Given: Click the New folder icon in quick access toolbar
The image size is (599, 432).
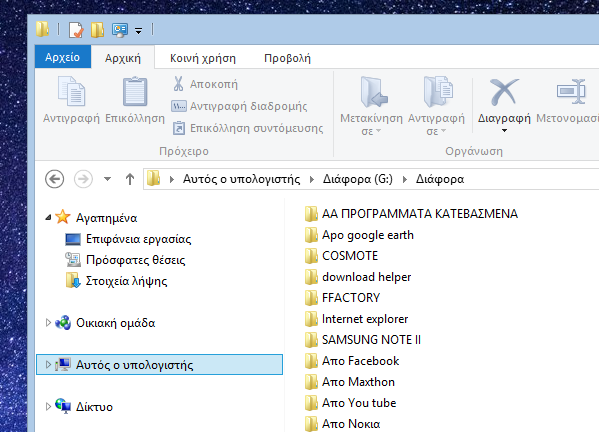Looking at the screenshot, I should tap(97, 30).
